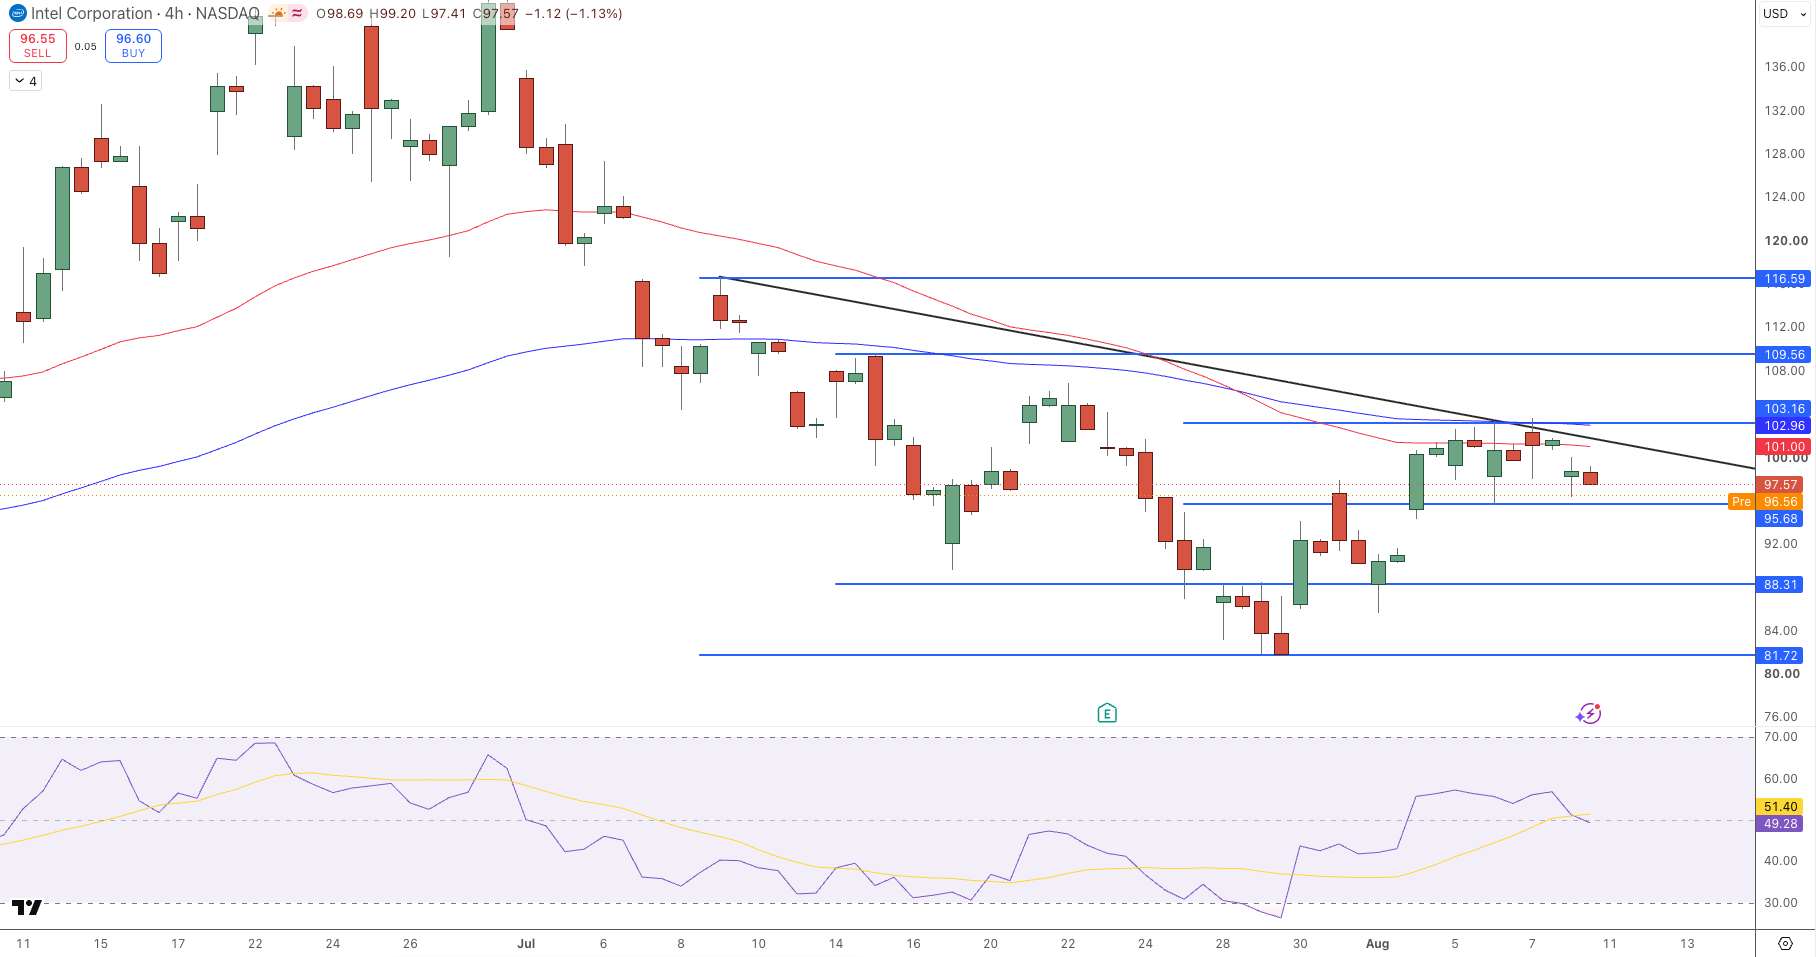The image size is (1816, 957).
Task: Click the Intel logo icon
Action: pos(17,14)
